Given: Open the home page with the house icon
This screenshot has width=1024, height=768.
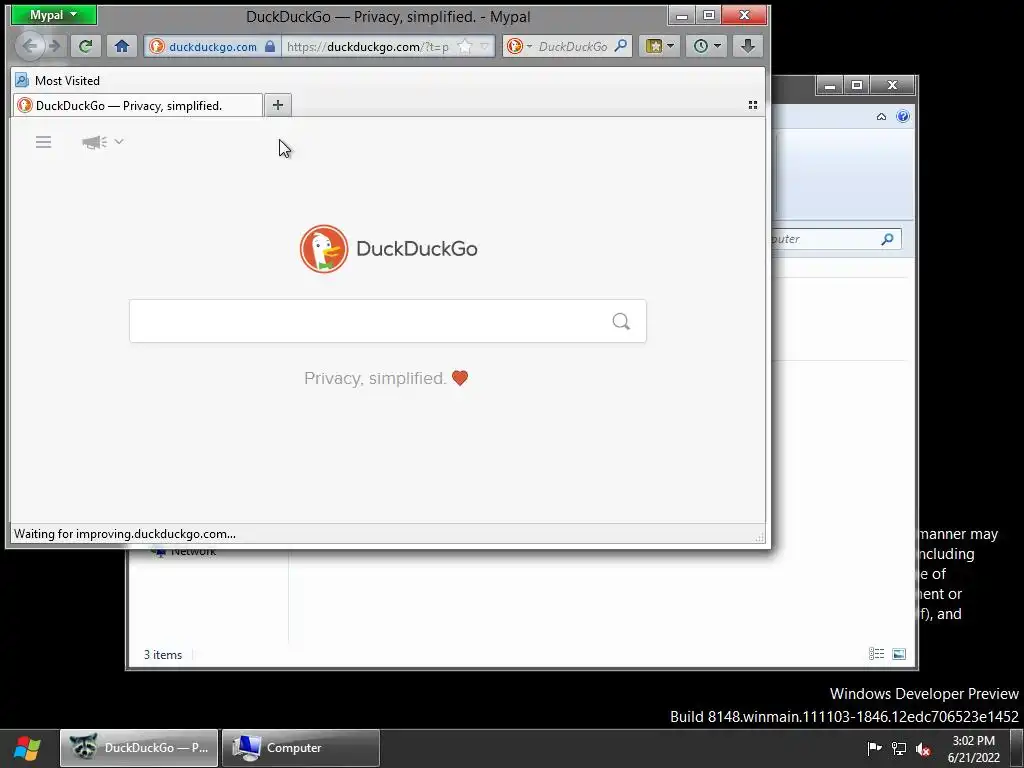Looking at the screenshot, I should (121, 46).
